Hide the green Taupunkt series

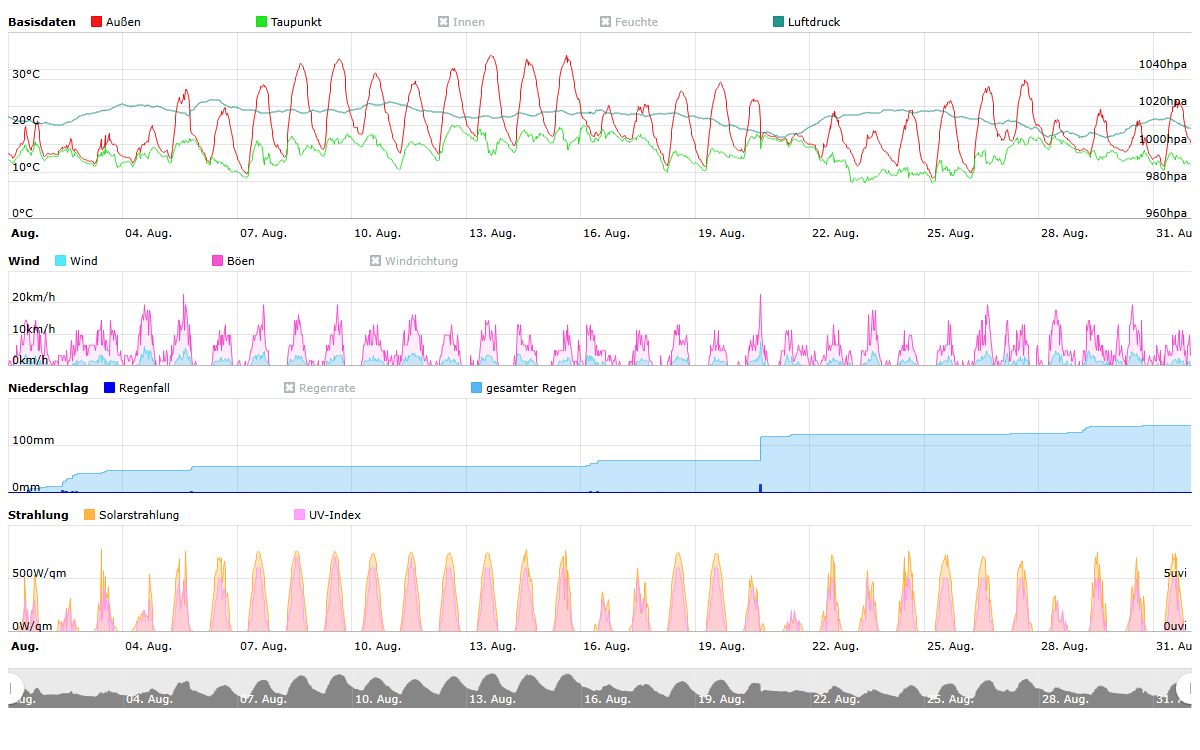pos(262,22)
